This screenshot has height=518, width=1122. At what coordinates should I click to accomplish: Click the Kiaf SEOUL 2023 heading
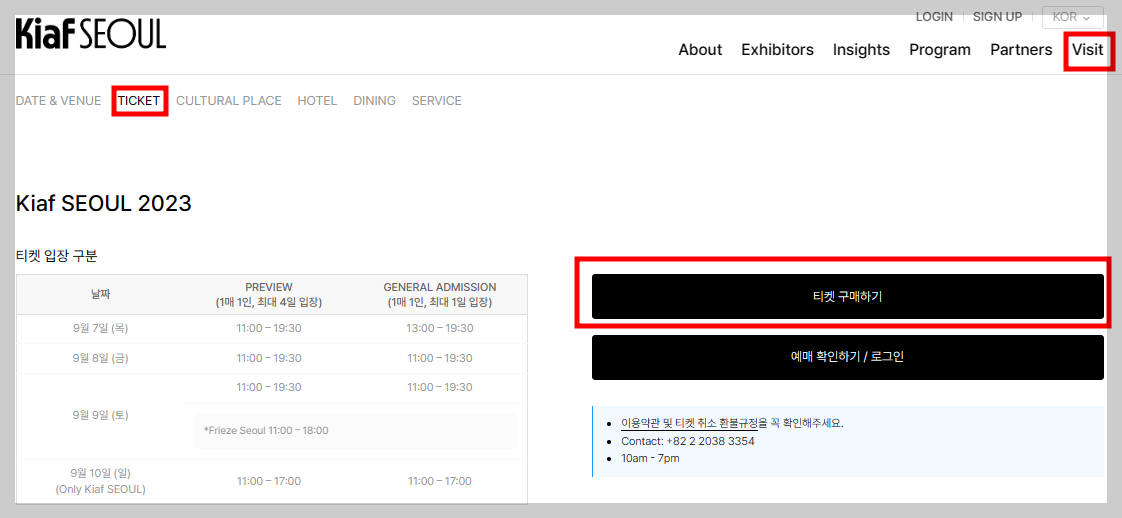[x=104, y=204]
